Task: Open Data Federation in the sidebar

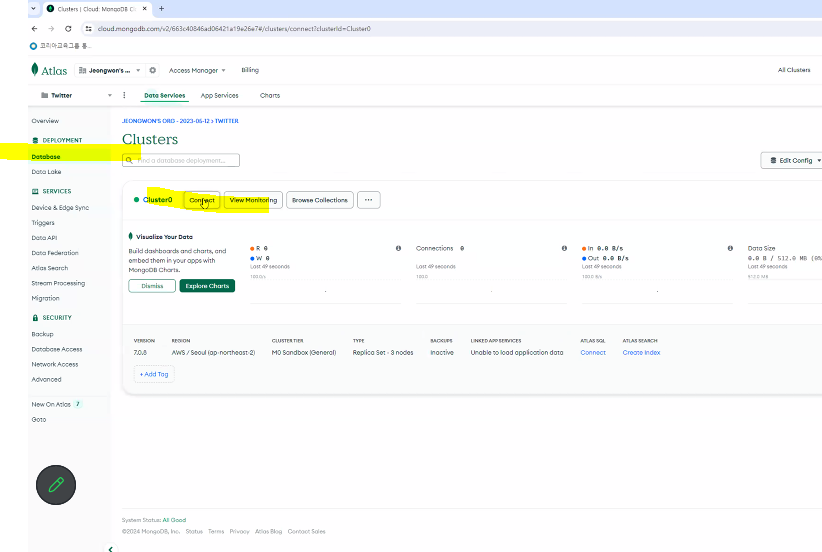Action: point(55,253)
